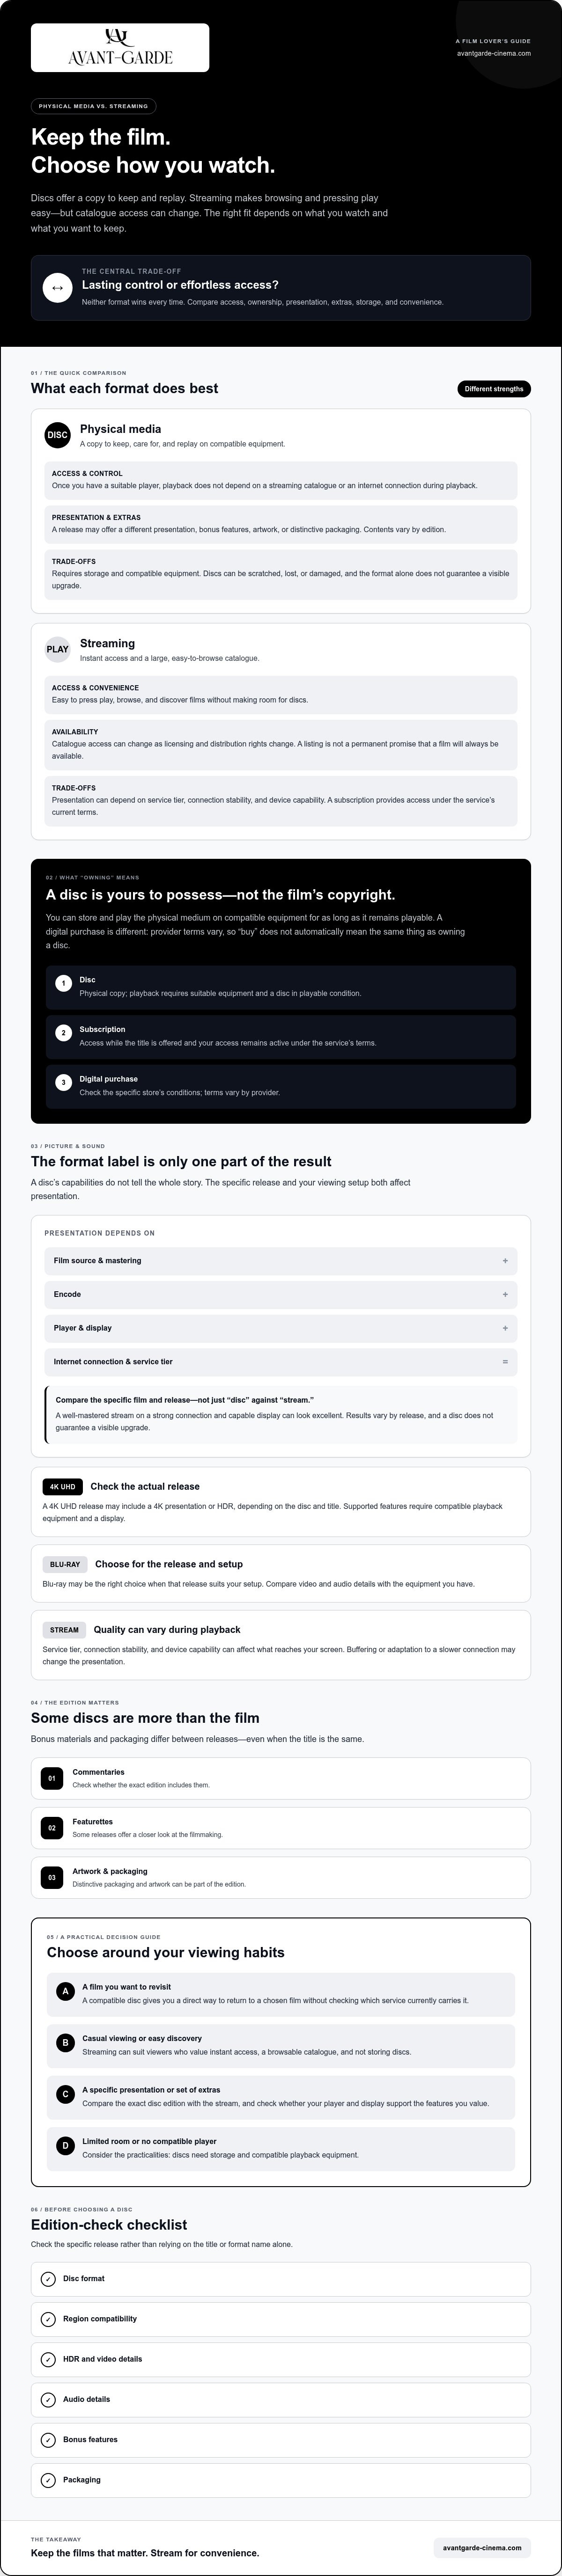The width and height of the screenshot is (562, 2576).
Task: Click the number 02 Featurettes badge
Action: click(x=52, y=1828)
